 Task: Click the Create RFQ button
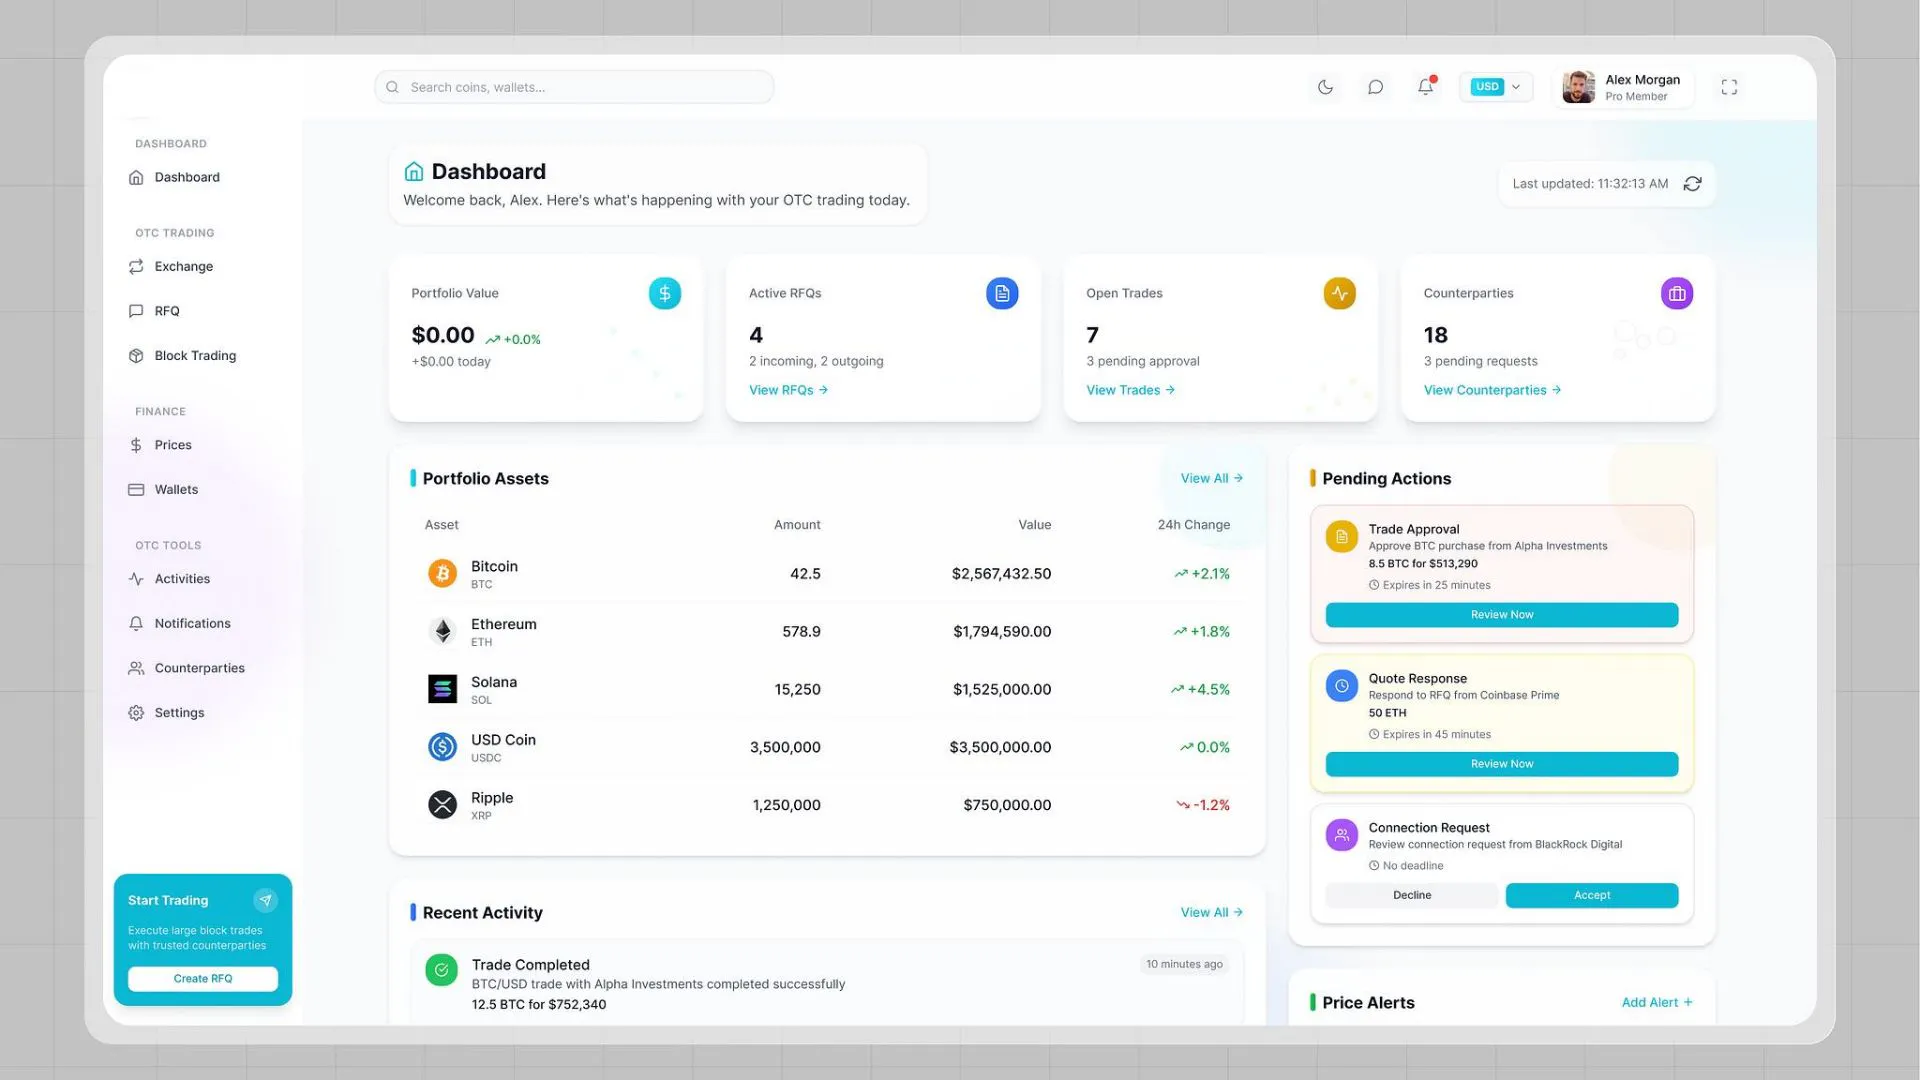(203, 979)
